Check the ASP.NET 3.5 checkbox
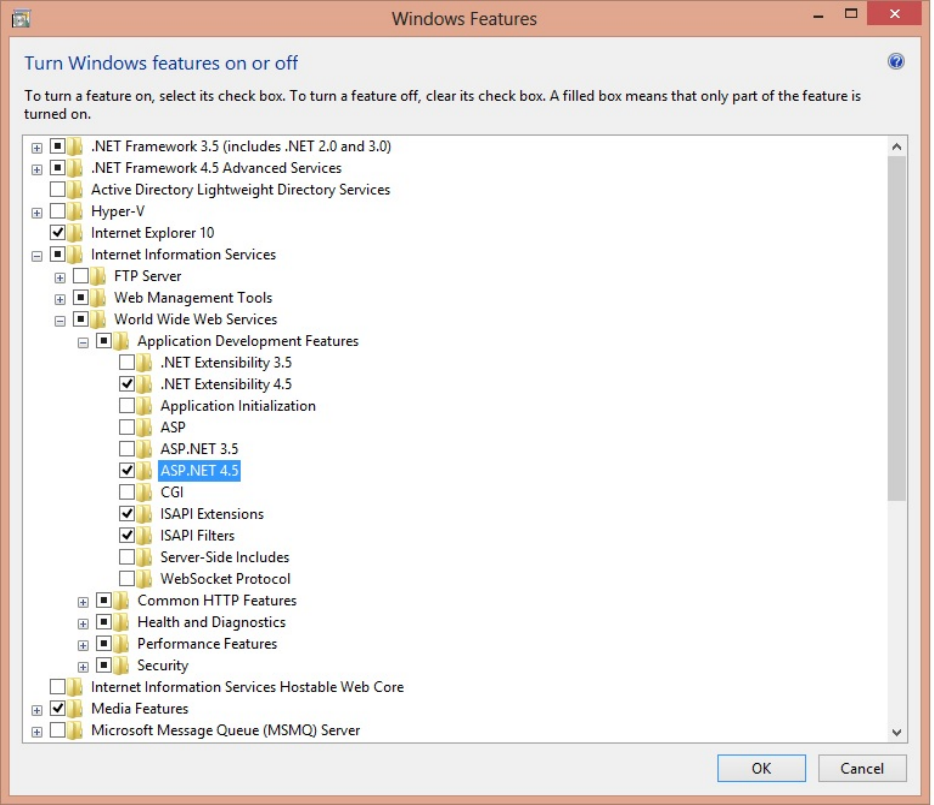The image size is (934, 805). tap(127, 449)
